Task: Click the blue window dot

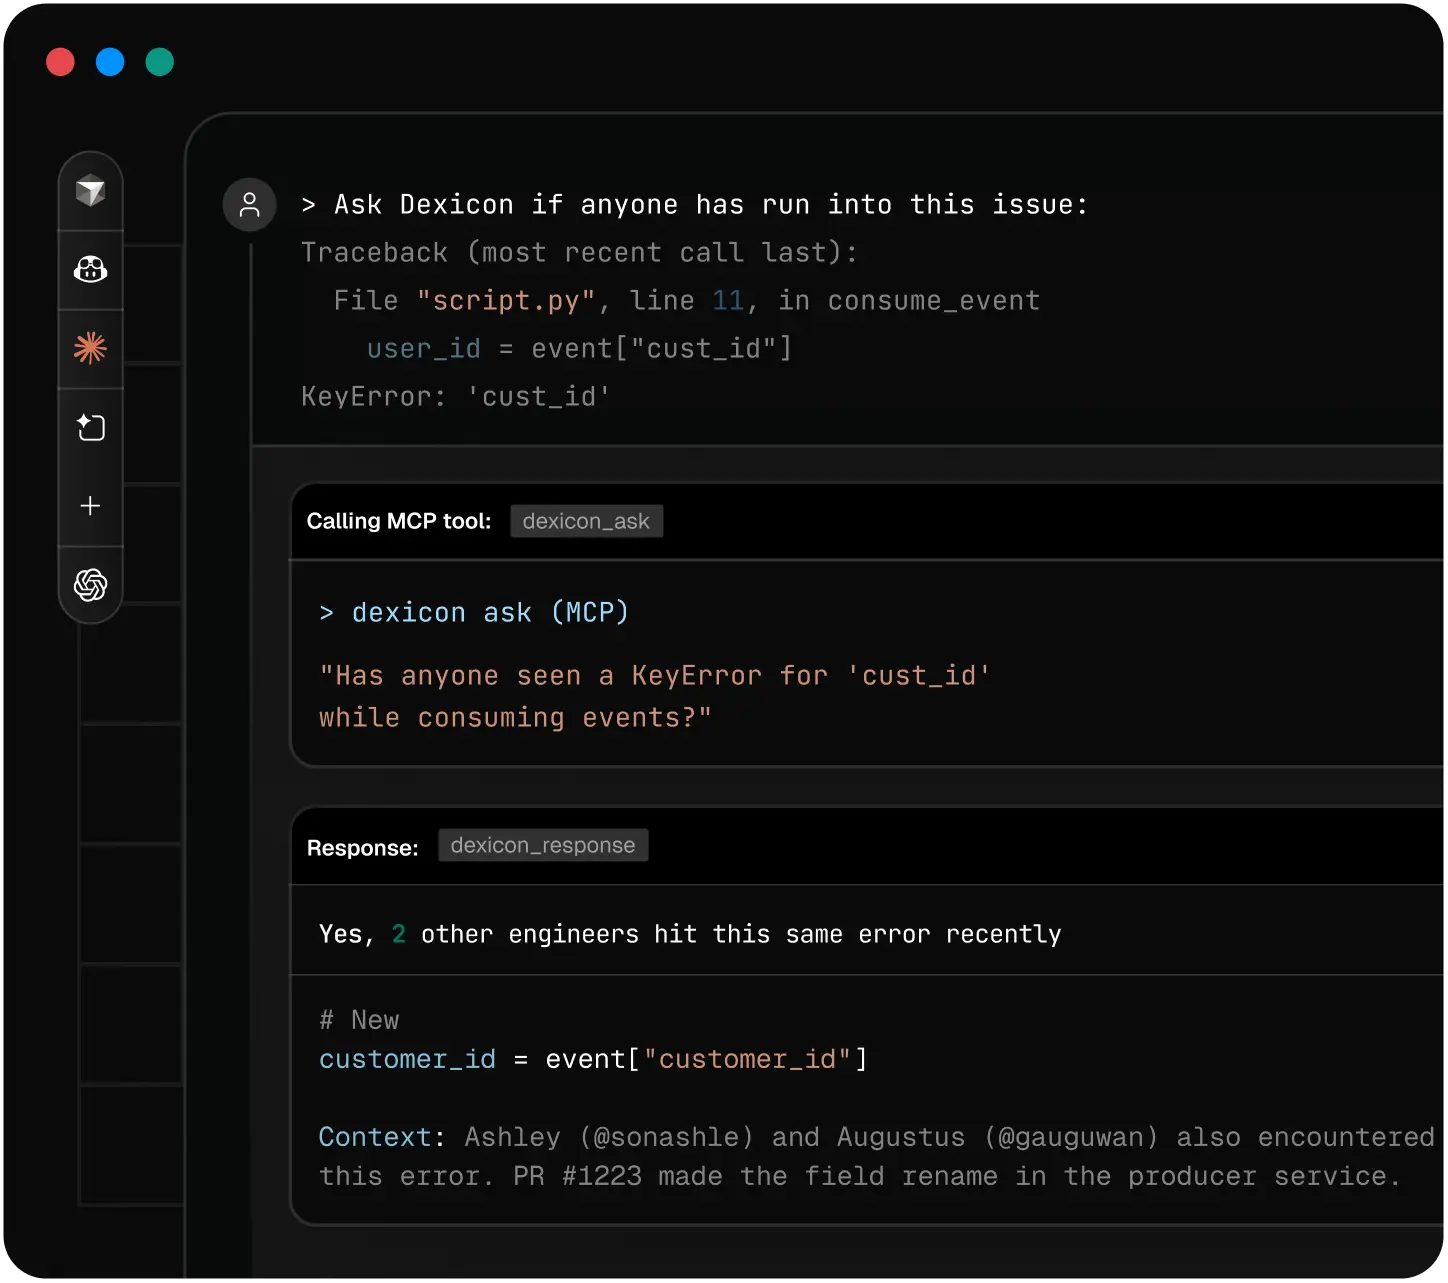Action: pos(110,62)
